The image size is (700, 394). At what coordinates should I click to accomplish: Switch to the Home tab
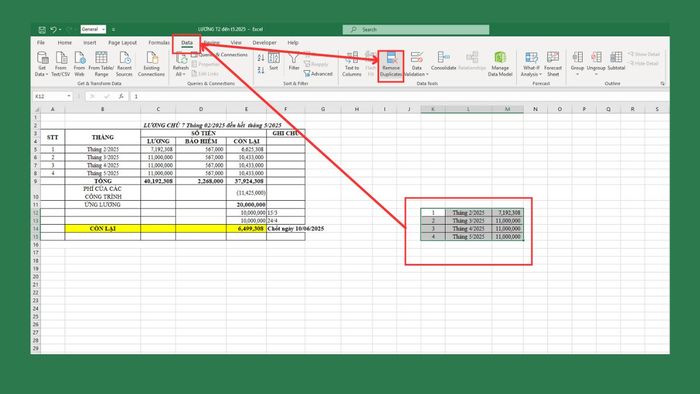(65, 43)
